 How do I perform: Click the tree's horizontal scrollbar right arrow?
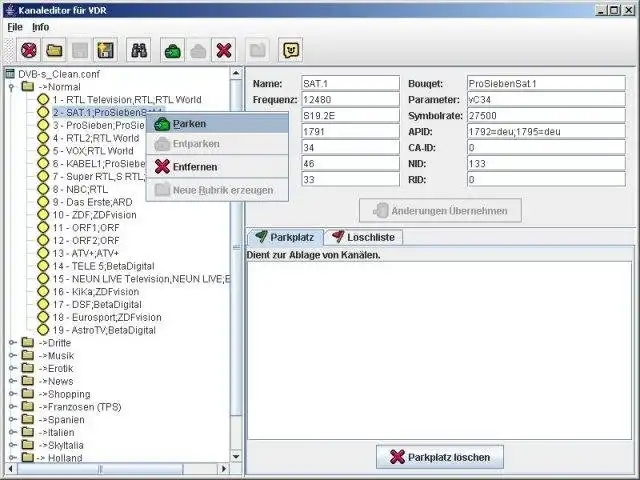223,469
